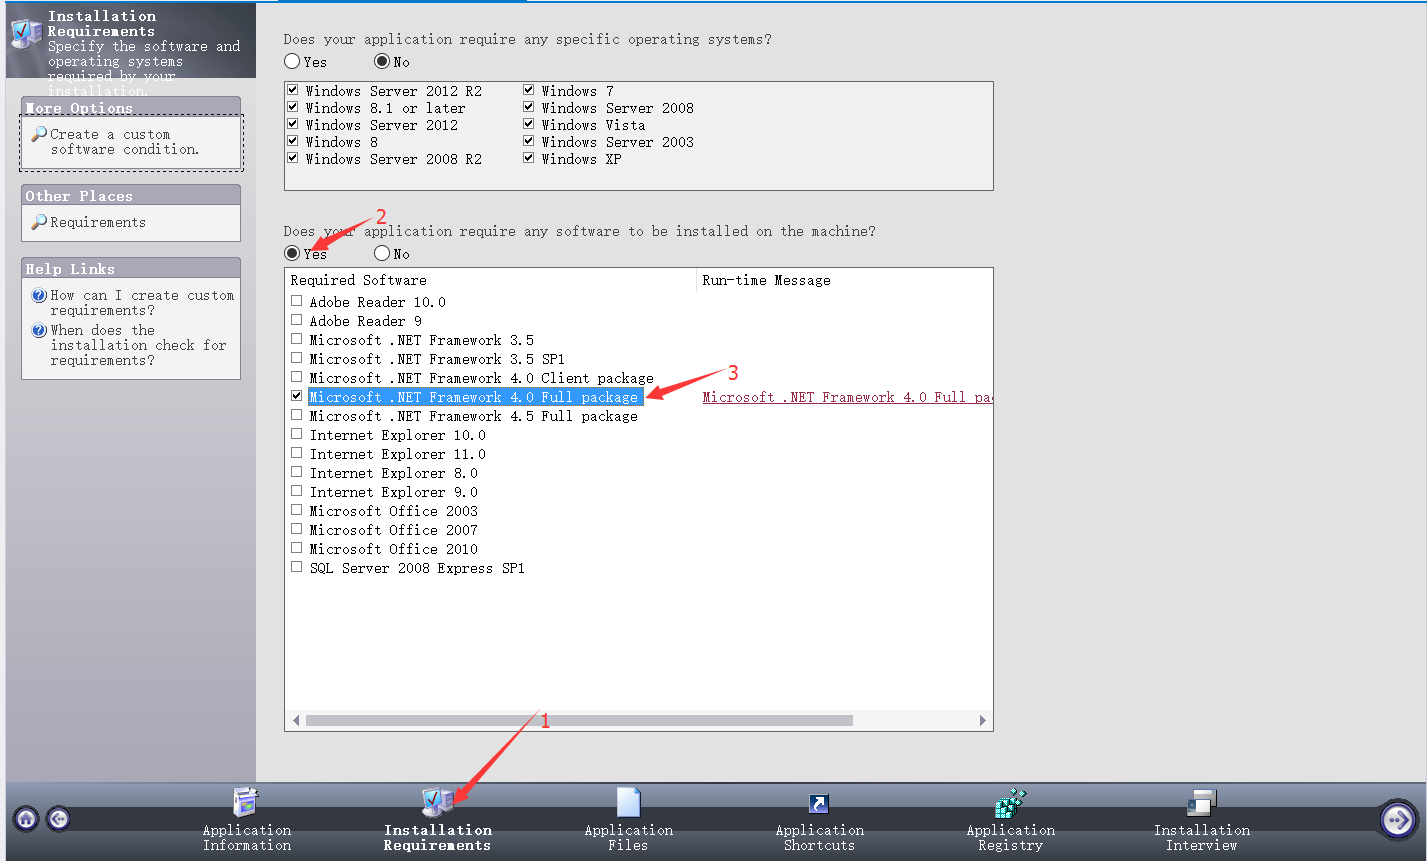This screenshot has height=861, width=1427.
Task: Open the Application Shortcuts icon
Action: [x=819, y=804]
